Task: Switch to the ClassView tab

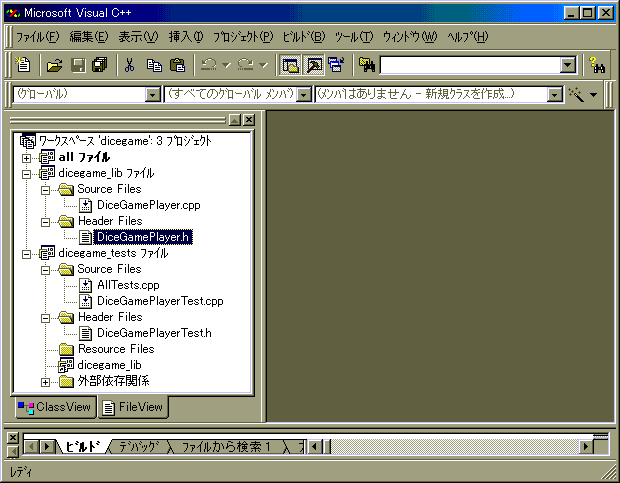Action: 56,407
